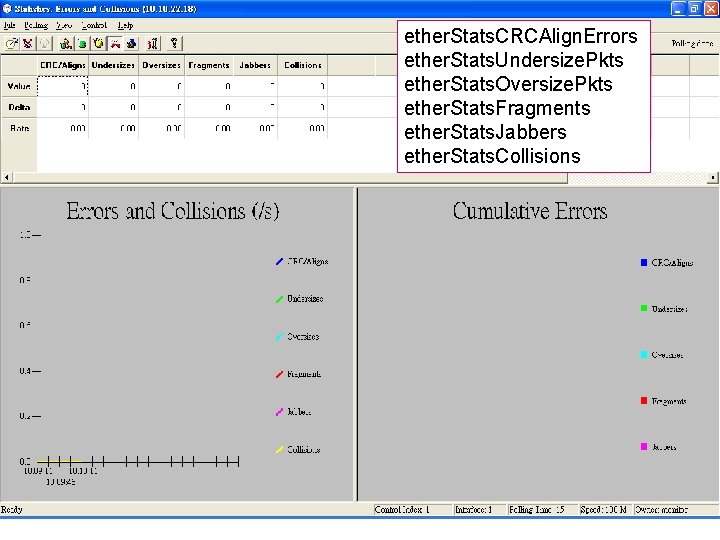Viewport: 720px width, 540px height.
Task: Open the View menu
Action: tap(64, 25)
